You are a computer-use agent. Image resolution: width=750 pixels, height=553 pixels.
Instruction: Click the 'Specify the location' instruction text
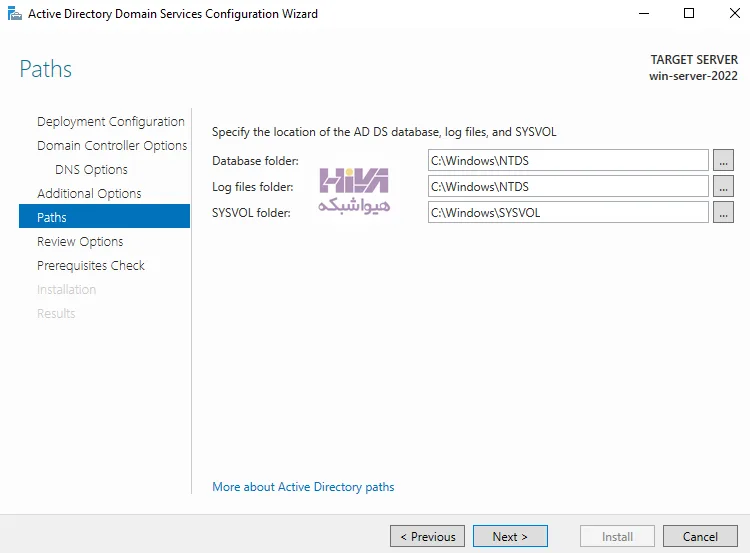pos(384,132)
